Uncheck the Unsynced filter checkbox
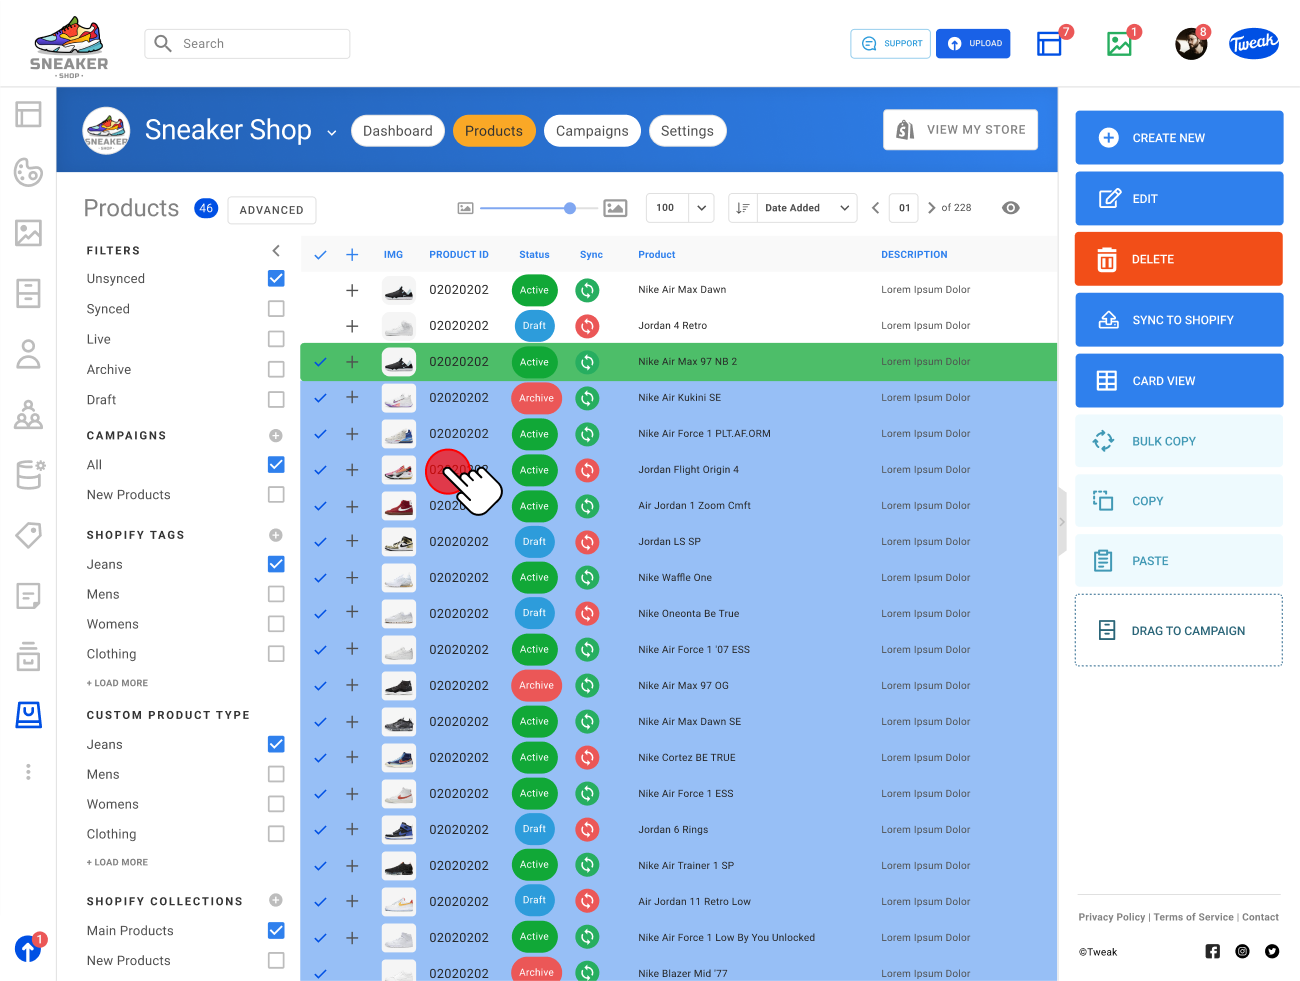Screen dimensions: 1300x981 click(x=276, y=278)
